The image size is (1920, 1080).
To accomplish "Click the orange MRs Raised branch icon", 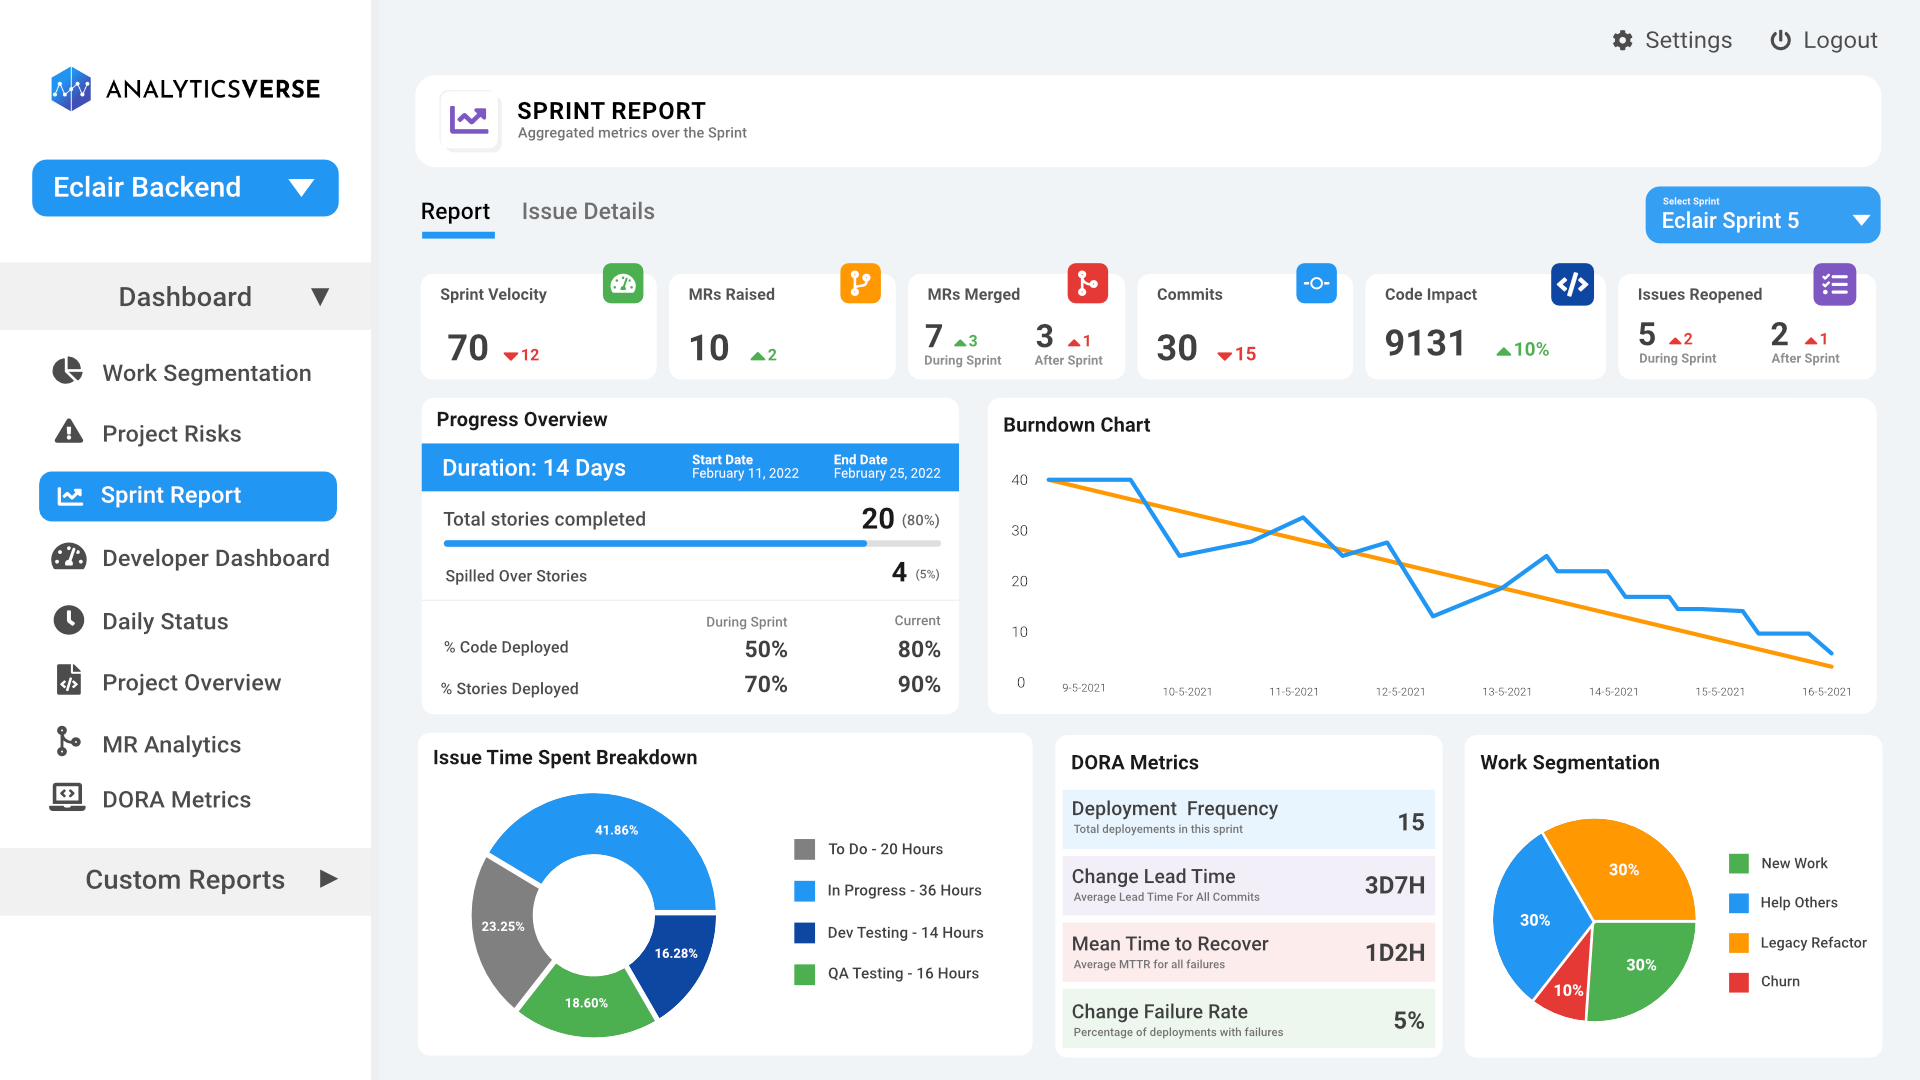I will pos(860,284).
